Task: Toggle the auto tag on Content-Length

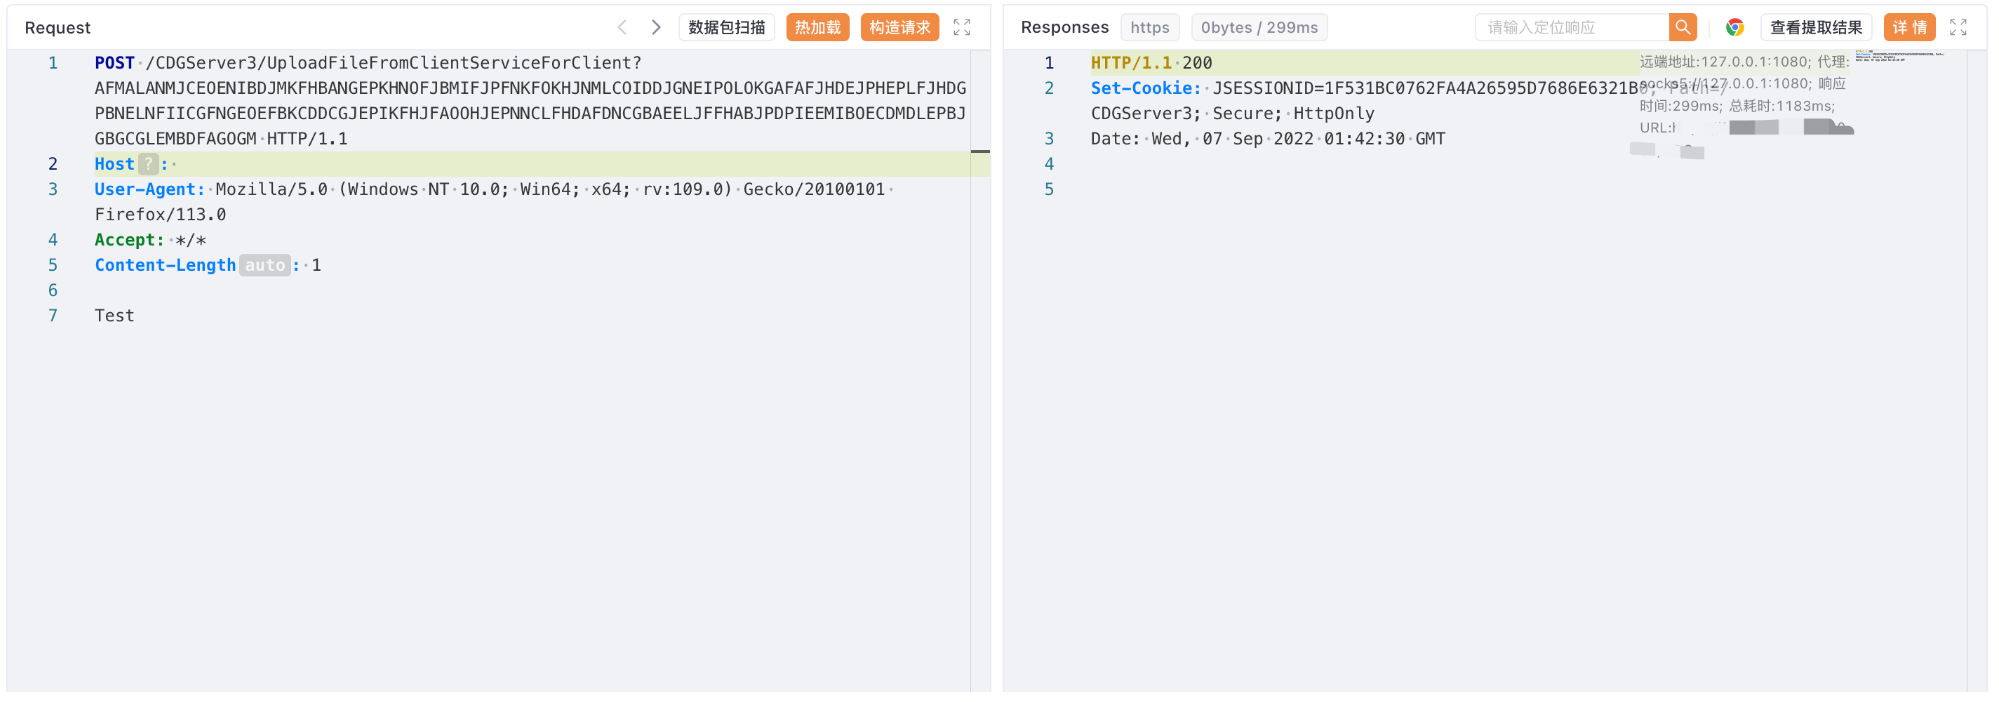Action: point(265,265)
